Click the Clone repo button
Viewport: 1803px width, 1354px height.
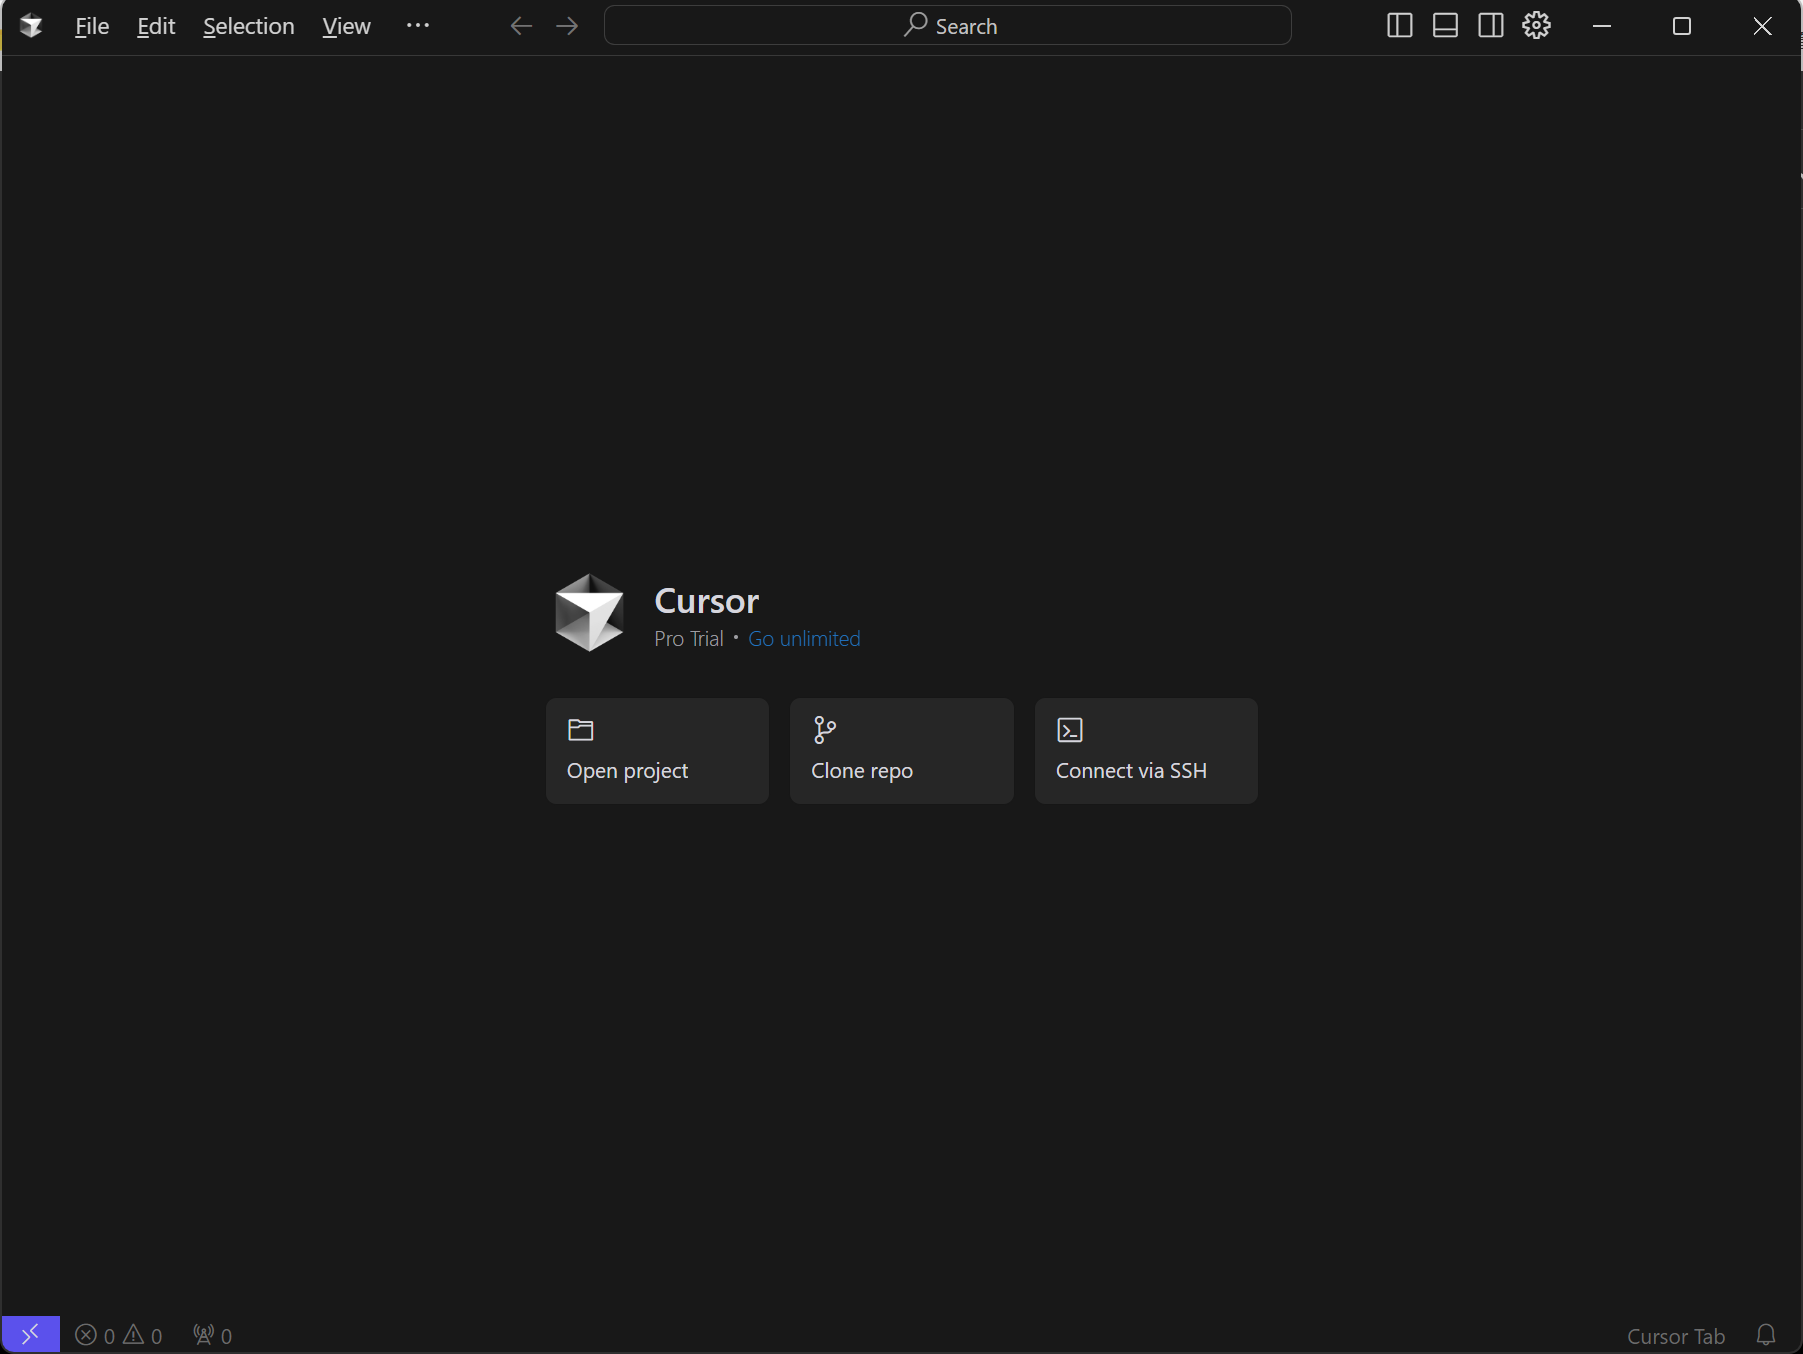(901, 751)
